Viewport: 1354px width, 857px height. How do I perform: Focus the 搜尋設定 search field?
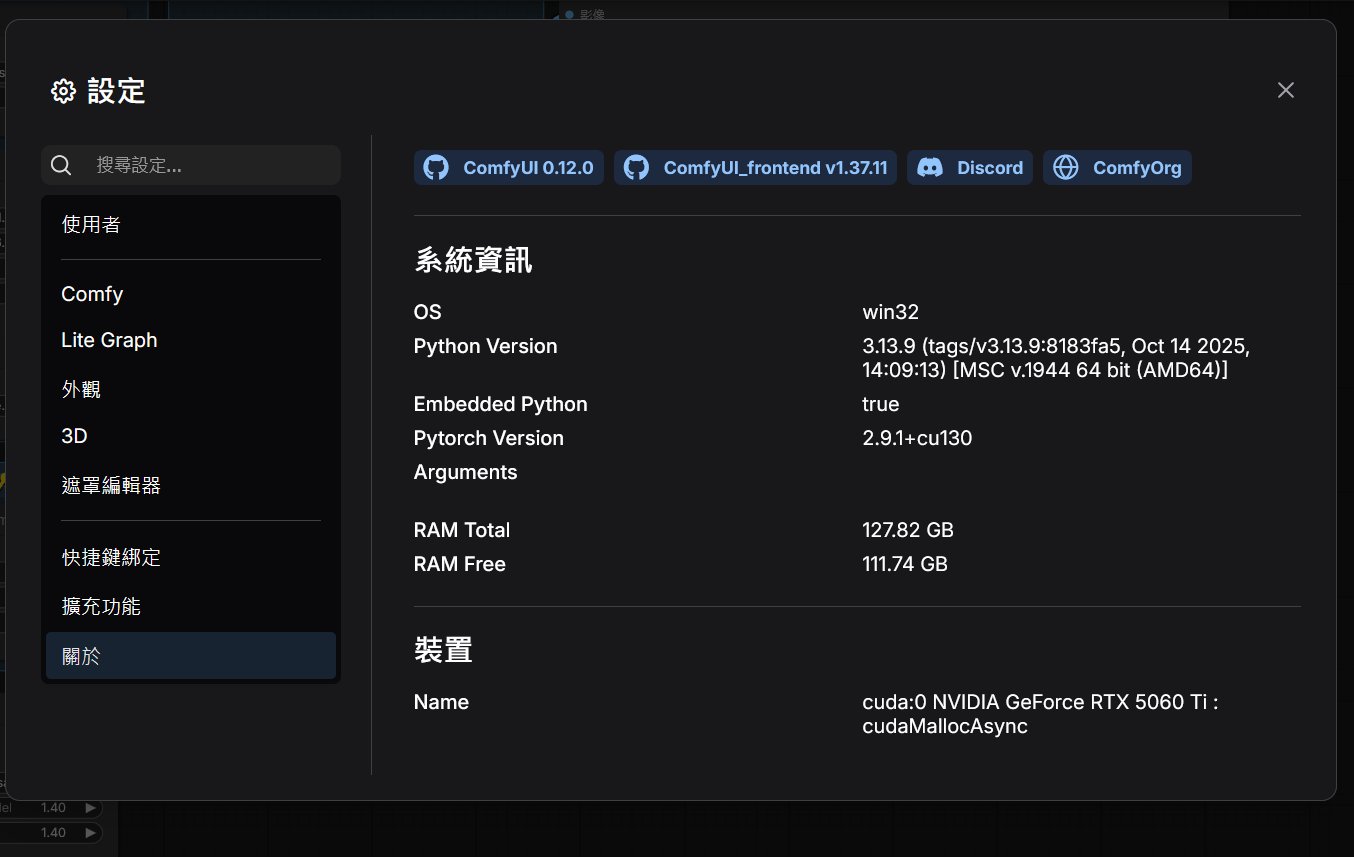210,165
